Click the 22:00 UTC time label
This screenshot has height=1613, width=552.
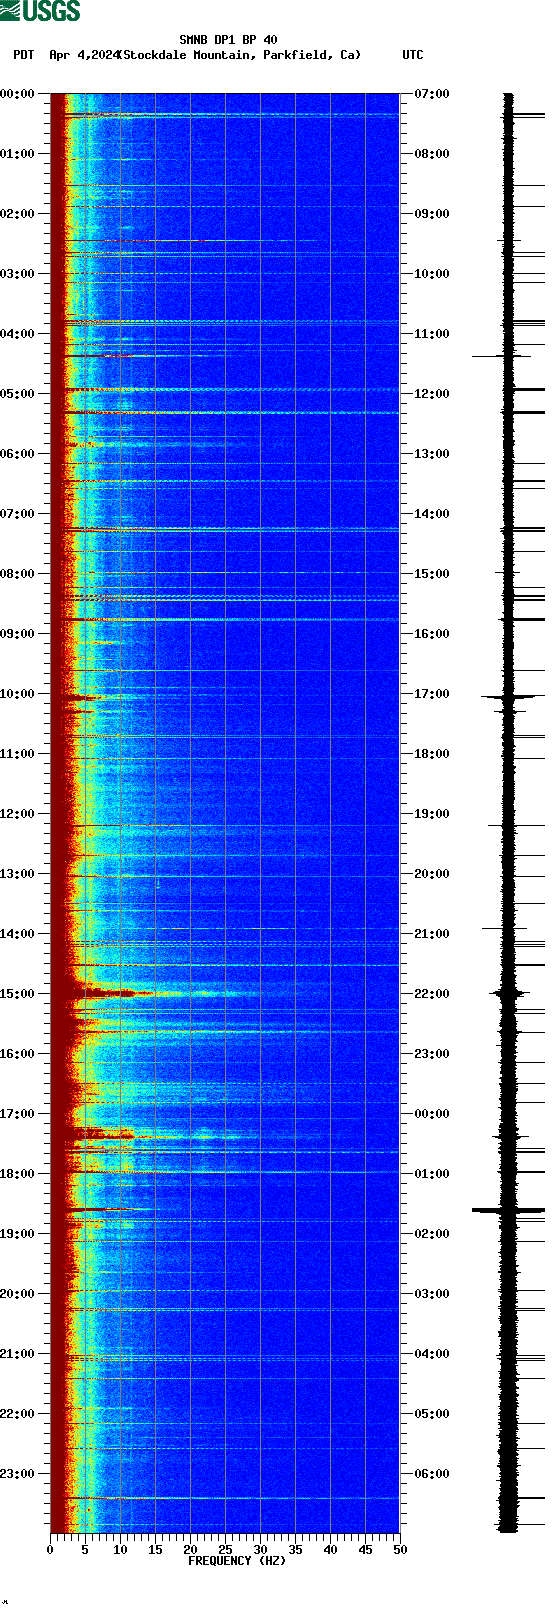coord(432,994)
